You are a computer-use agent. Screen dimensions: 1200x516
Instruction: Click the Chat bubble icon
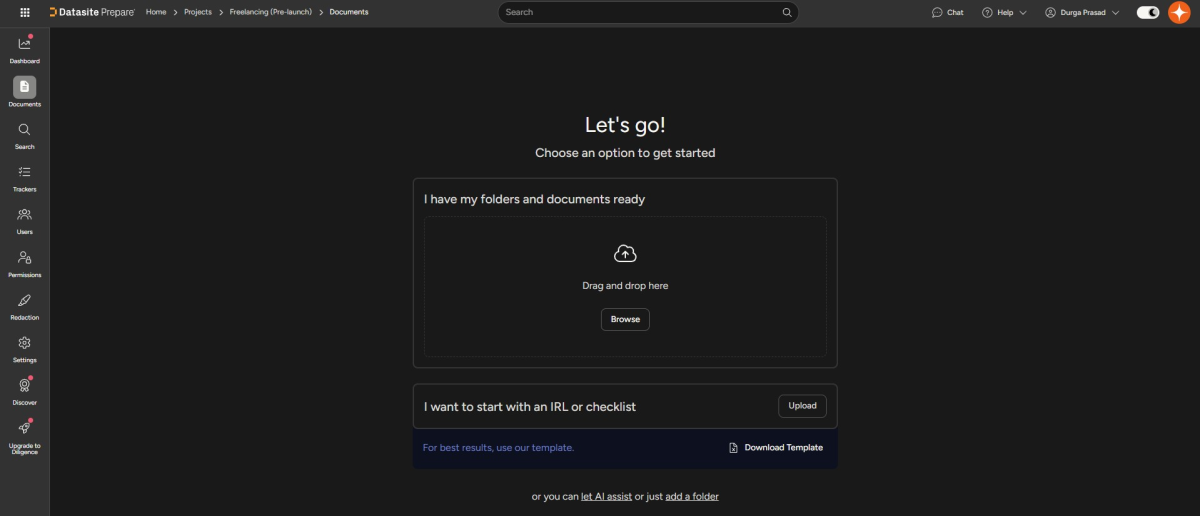[x=937, y=12]
